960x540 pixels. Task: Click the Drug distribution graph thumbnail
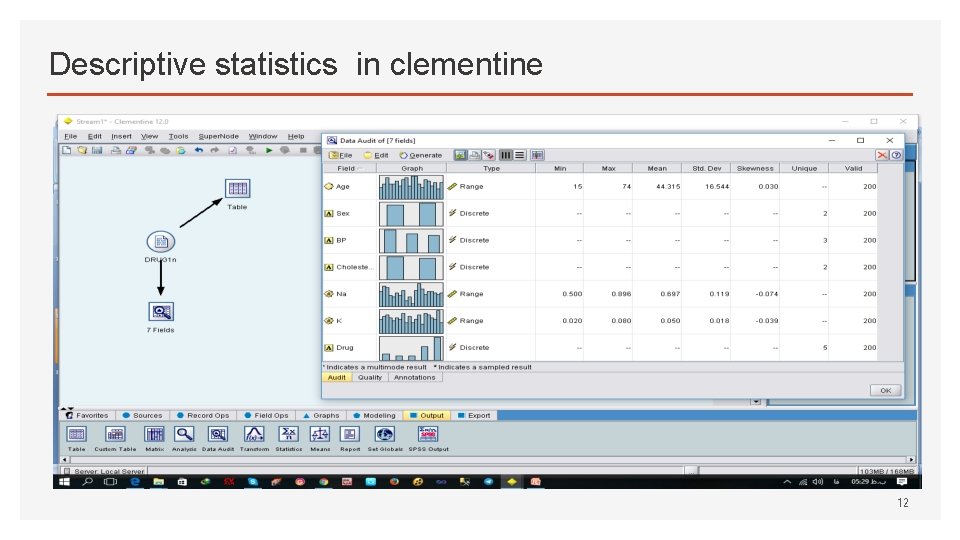click(x=411, y=347)
